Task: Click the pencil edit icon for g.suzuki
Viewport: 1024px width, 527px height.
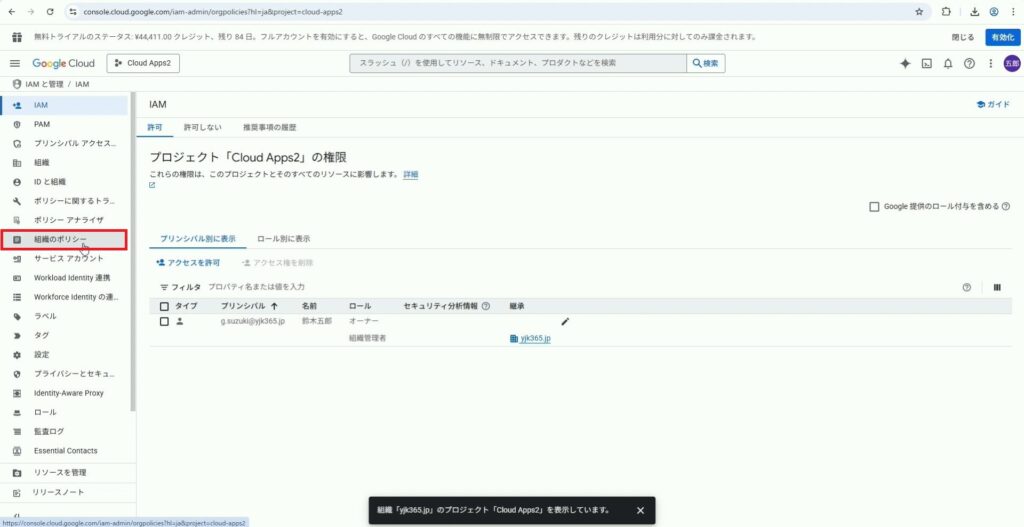Action: coord(565,322)
